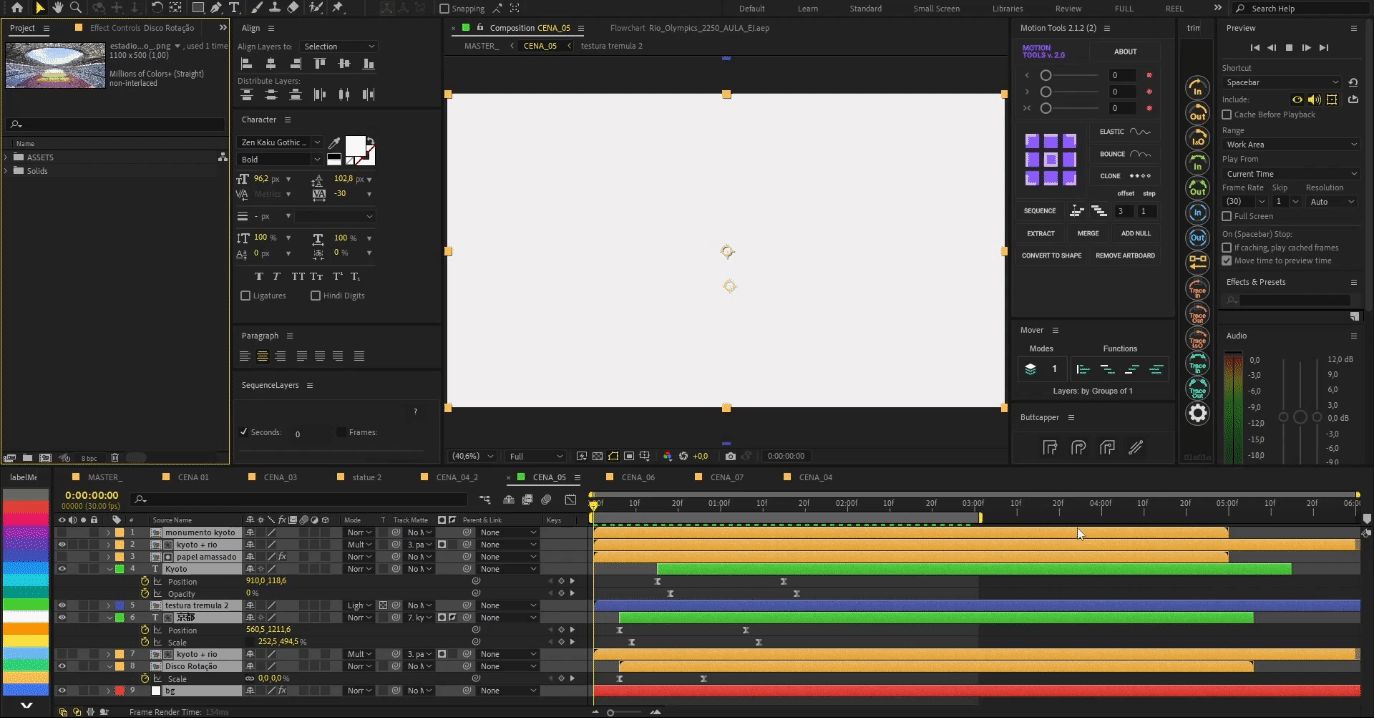Select the Pen tool

pyautogui.click(x=216, y=8)
